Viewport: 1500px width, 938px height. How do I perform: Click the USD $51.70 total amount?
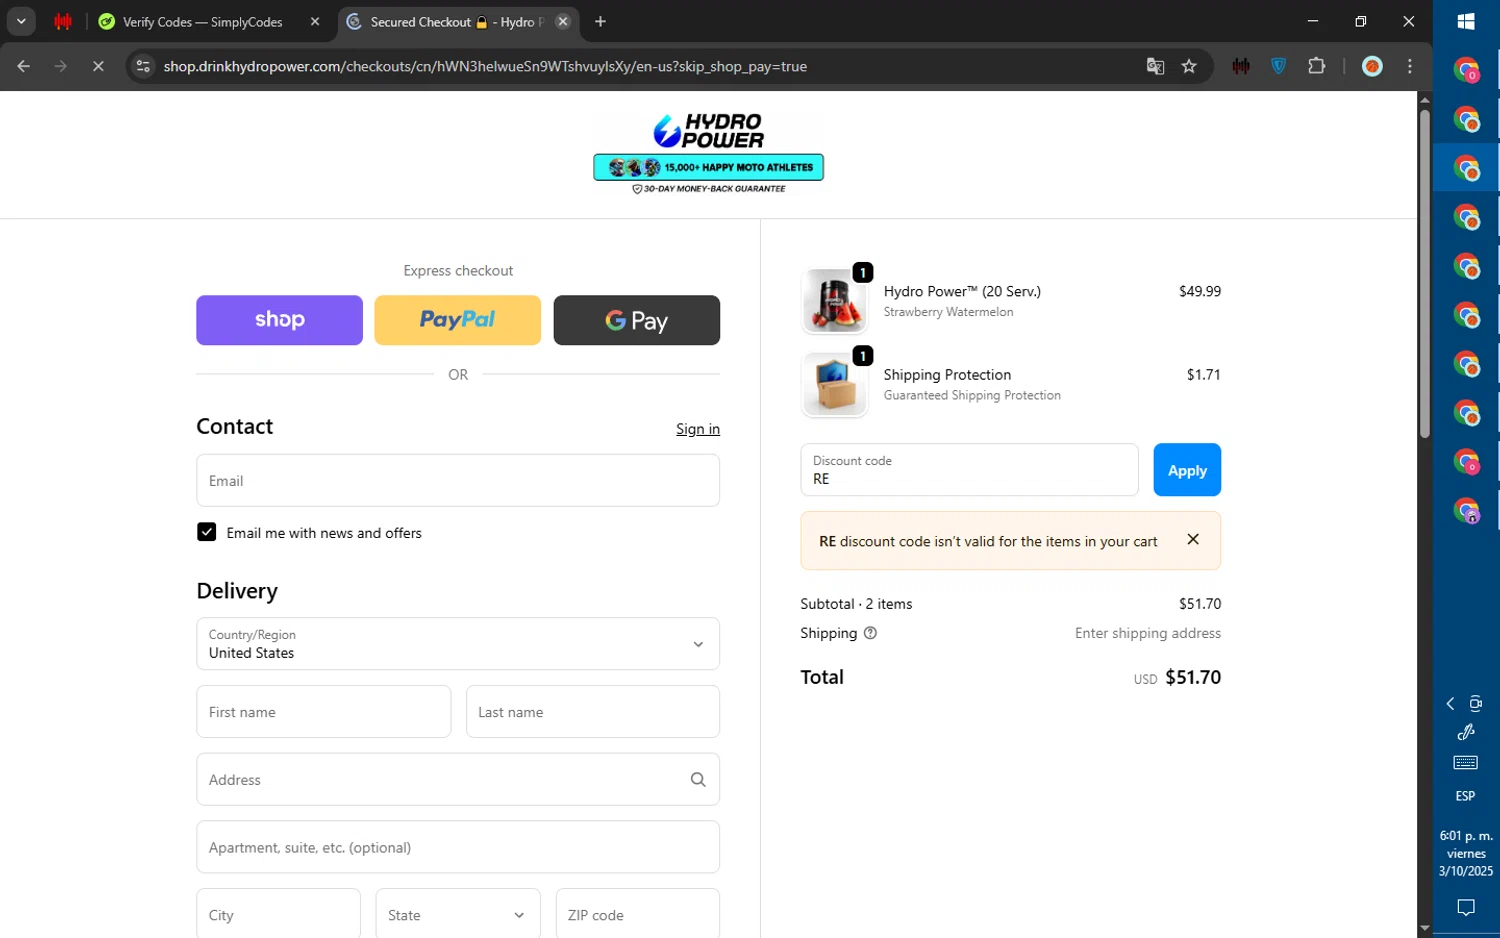1177,677
